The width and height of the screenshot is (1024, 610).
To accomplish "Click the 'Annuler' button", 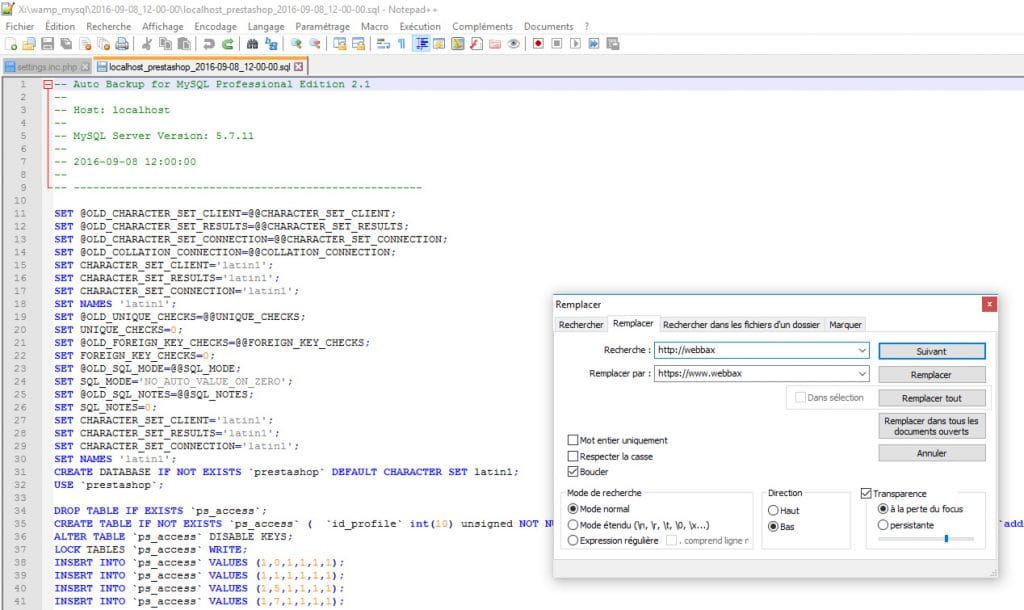I will [931, 453].
